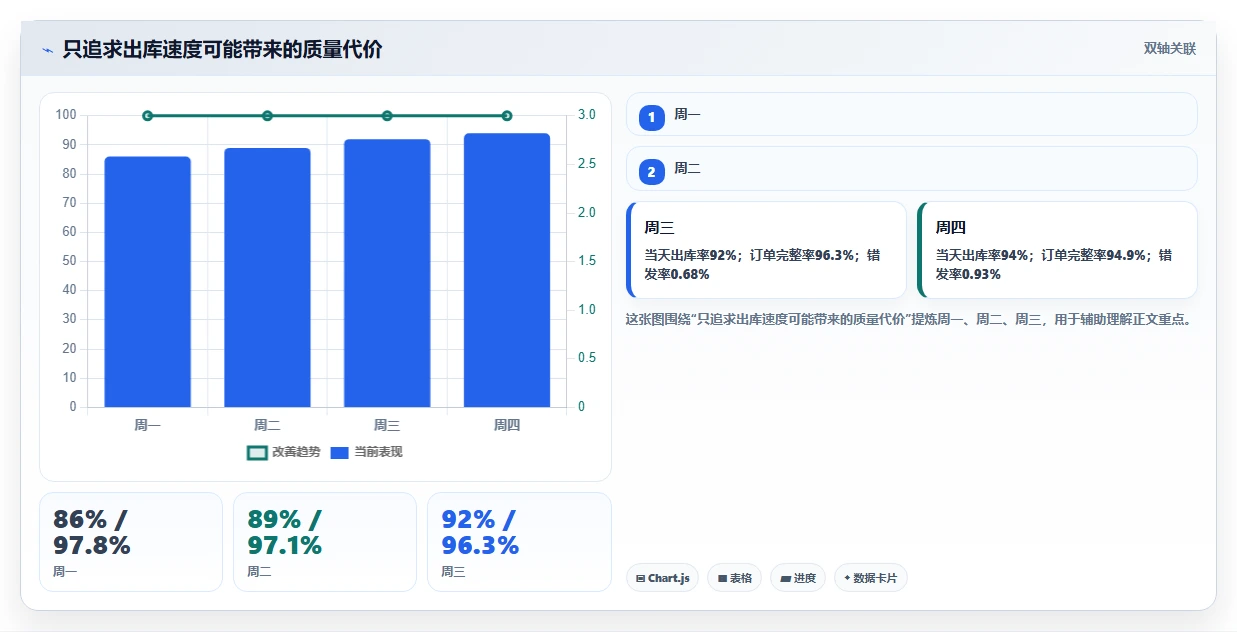Toggle the 当前表现 legend item
Image resolution: width=1237 pixels, height=632 pixels.
pyautogui.click(x=366, y=452)
